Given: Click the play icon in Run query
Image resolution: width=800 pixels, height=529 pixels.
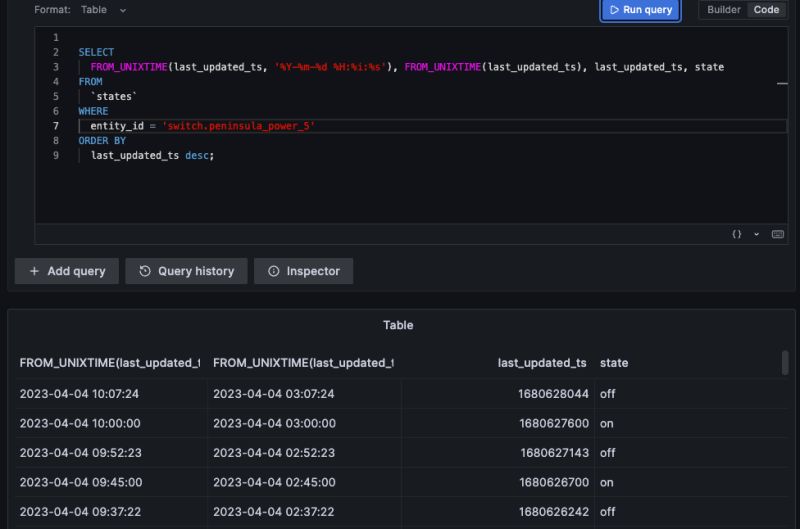Looking at the screenshot, I should (x=614, y=10).
